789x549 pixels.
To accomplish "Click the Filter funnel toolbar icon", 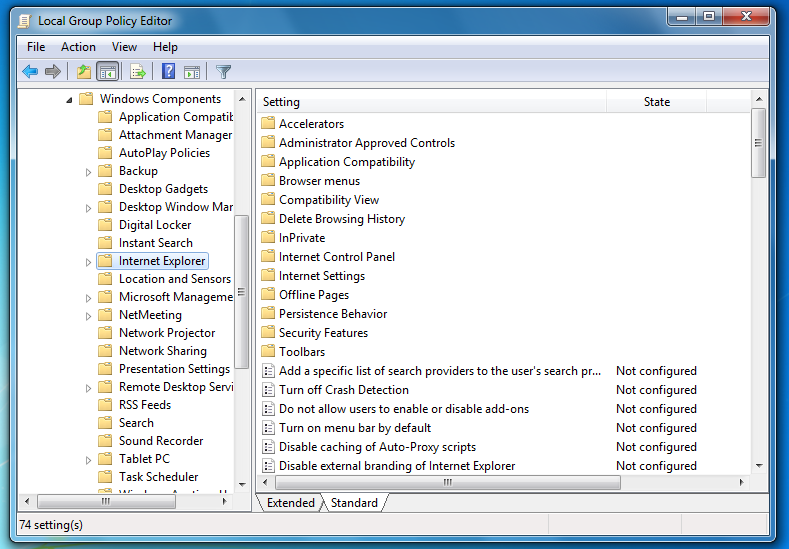I will 223,72.
